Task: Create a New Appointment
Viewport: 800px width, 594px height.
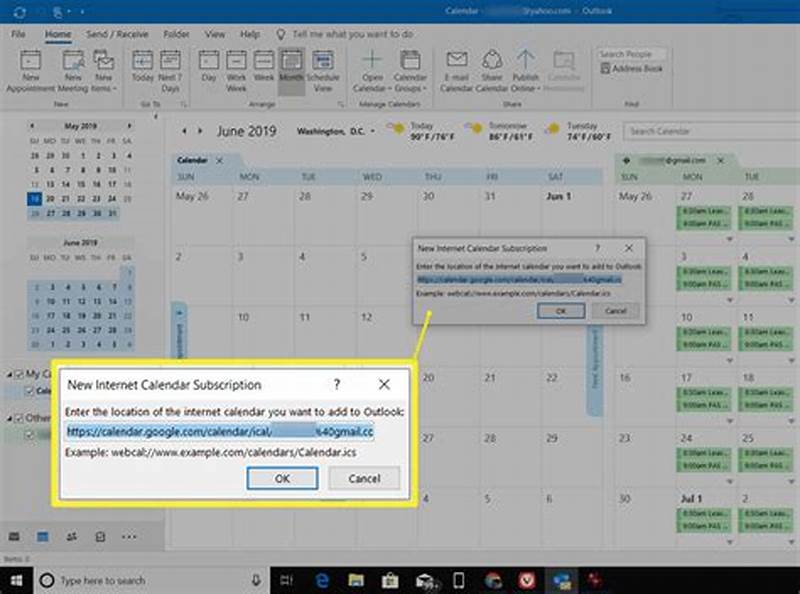Action: [x=30, y=68]
